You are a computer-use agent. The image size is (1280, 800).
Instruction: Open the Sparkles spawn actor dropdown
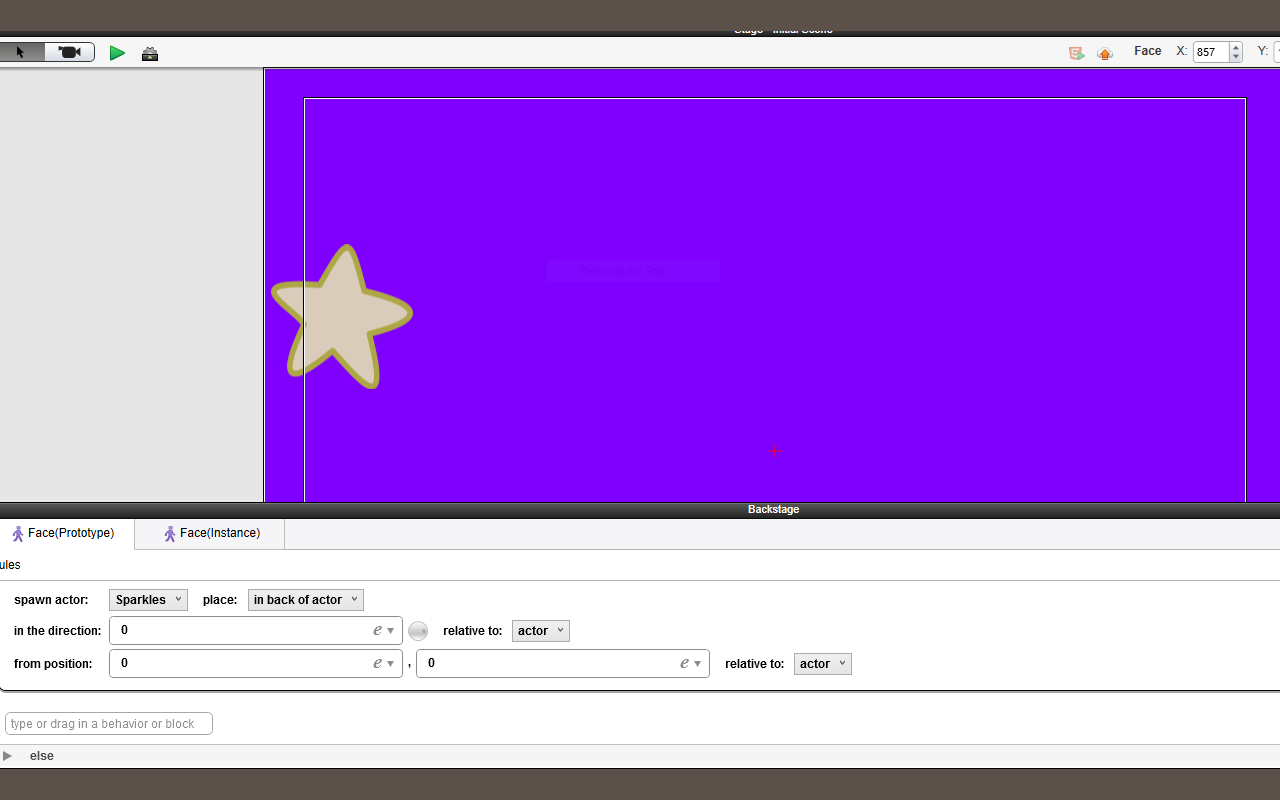(x=148, y=599)
